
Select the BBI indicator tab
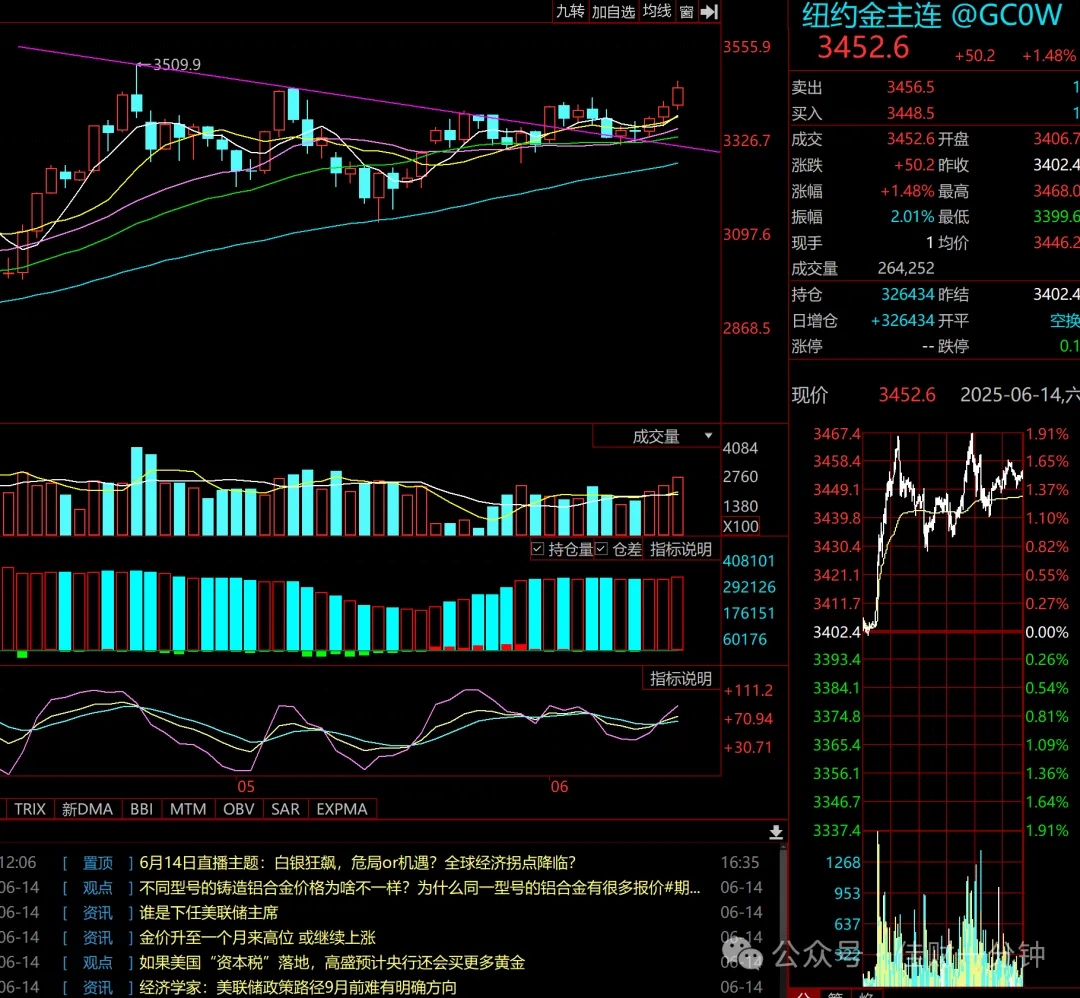tap(141, 809)
